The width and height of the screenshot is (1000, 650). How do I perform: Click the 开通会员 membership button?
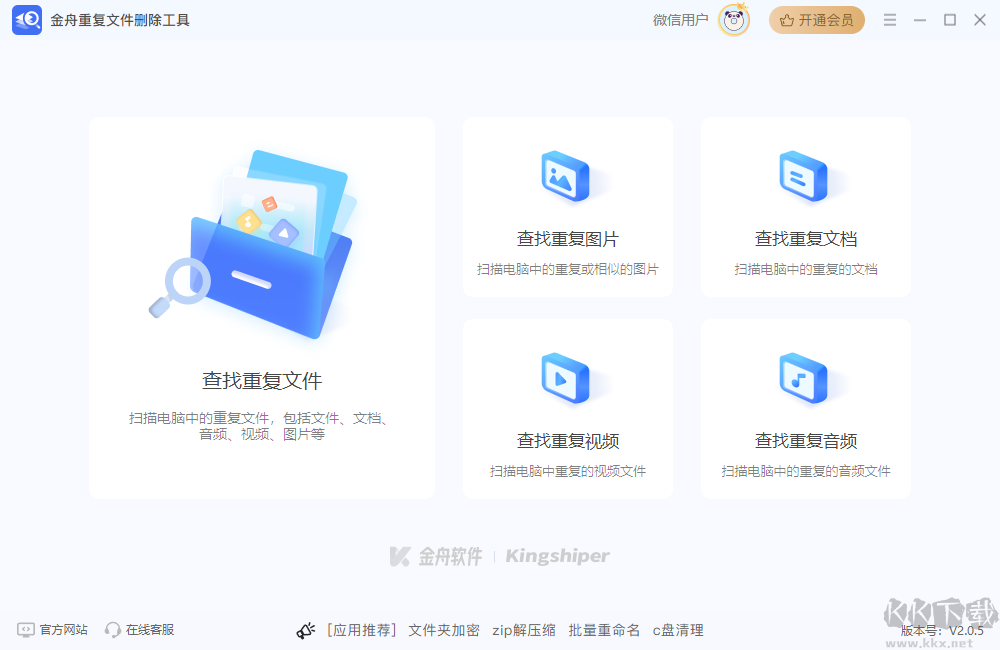[x=817, y=20]
